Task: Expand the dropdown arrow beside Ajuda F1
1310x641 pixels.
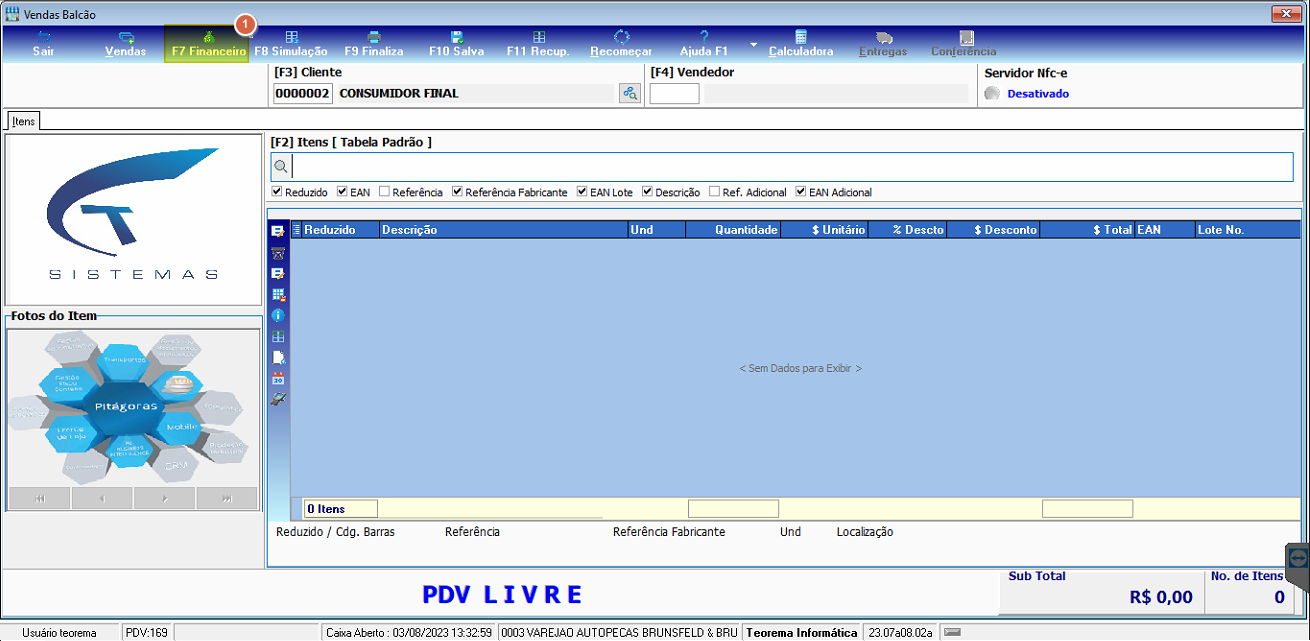Action: coord(752,45)
